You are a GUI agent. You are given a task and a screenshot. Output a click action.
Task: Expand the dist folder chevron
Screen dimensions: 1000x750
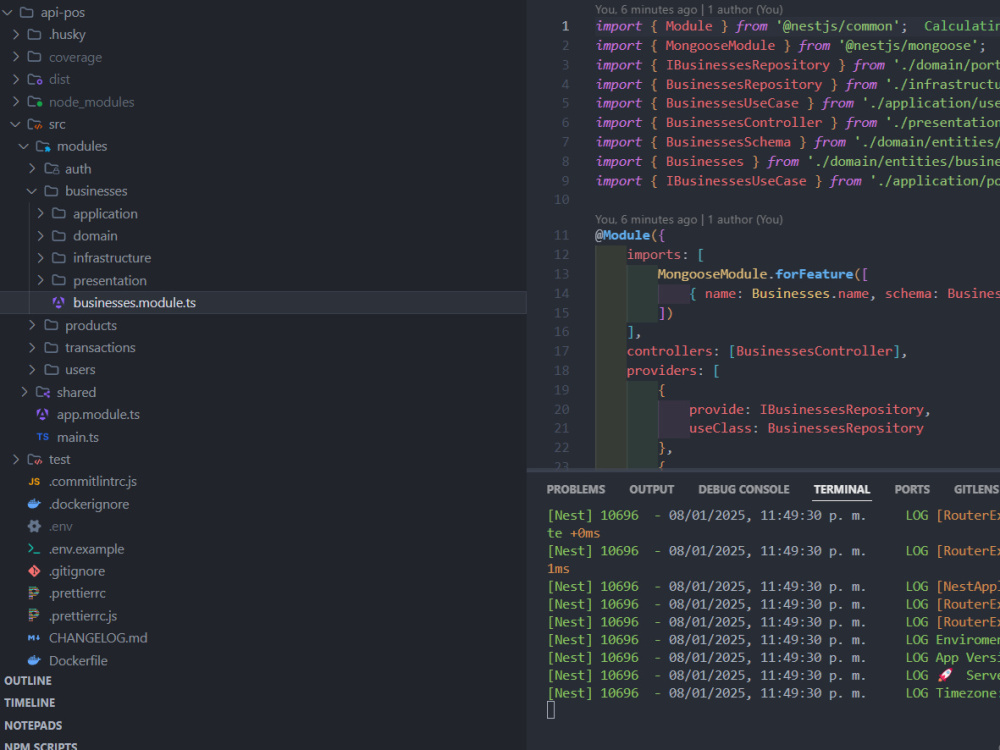pos(16,79)
